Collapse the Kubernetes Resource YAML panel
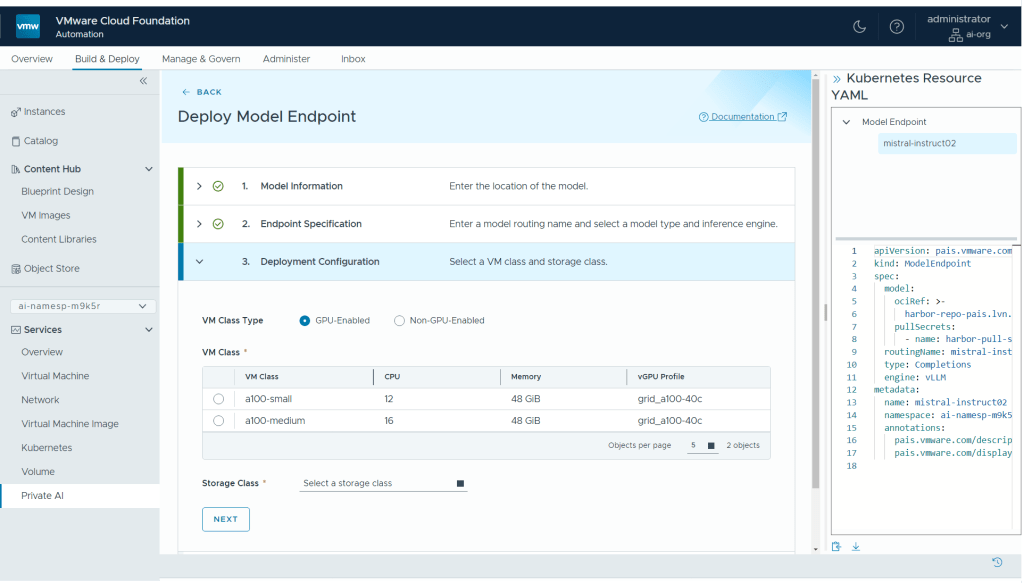This screenshot has width=1024, height=583. 837,79
